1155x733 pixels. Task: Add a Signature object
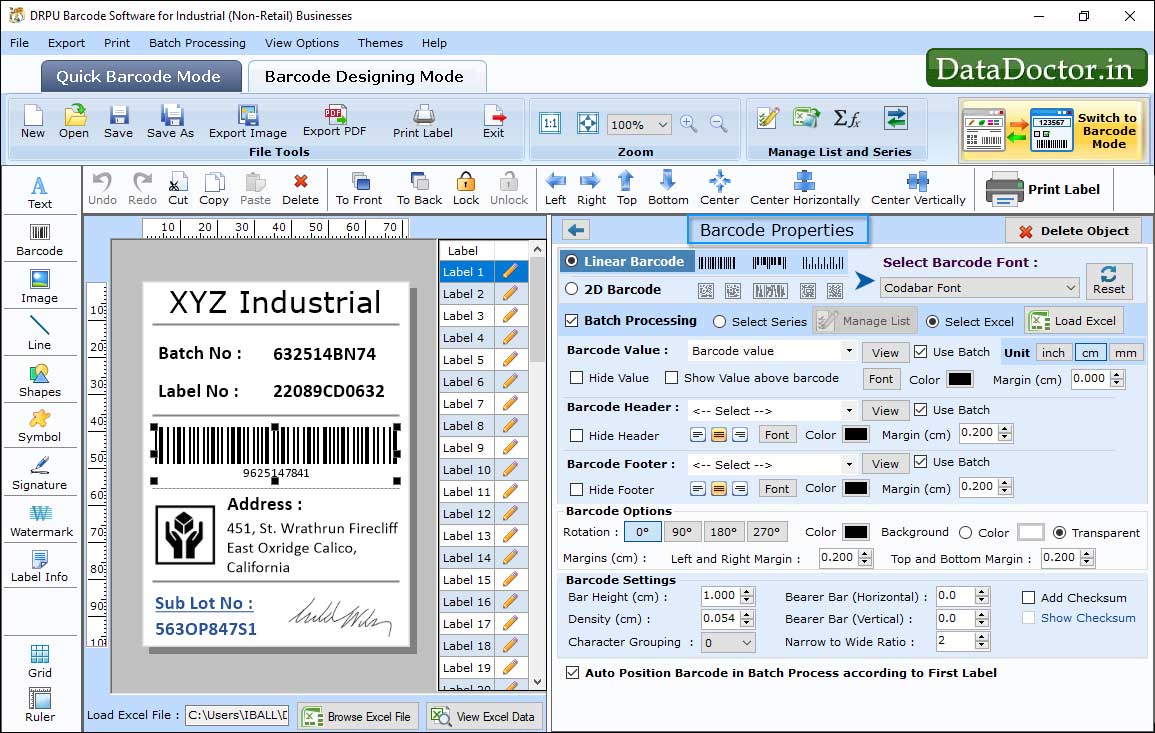tap(40, 474)
